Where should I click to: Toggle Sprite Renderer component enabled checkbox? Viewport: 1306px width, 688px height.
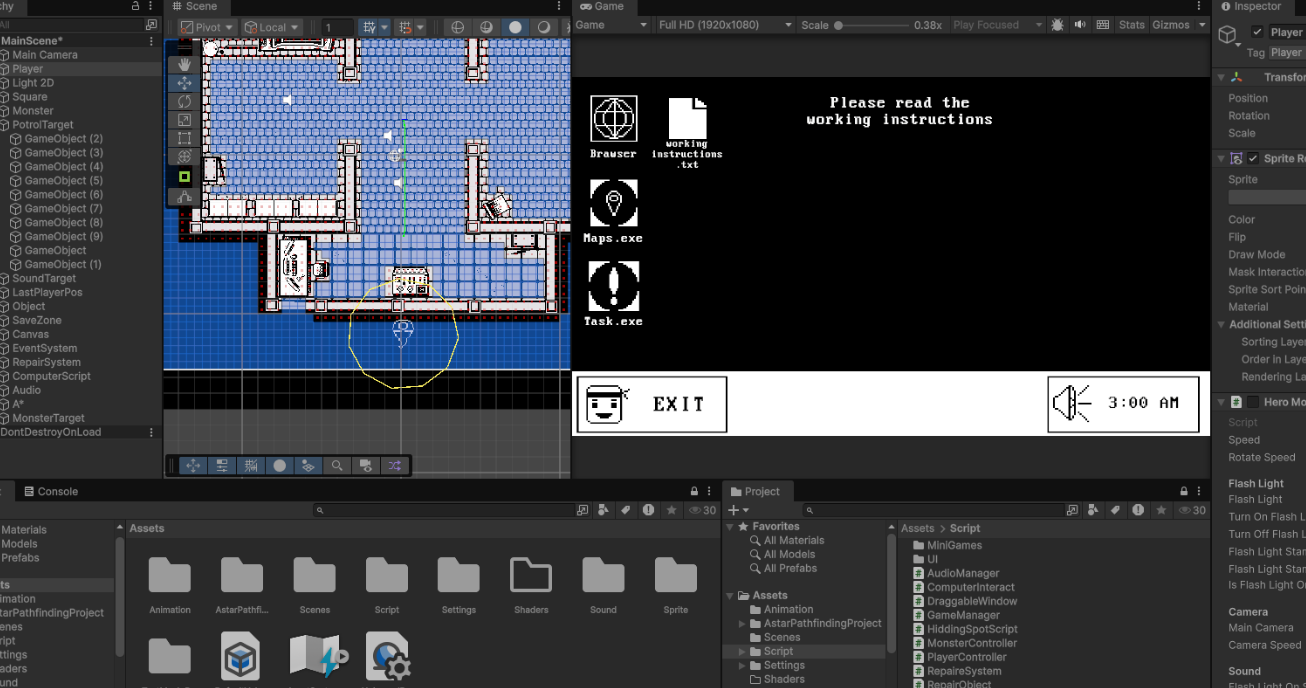click(x=1253, y=158)
